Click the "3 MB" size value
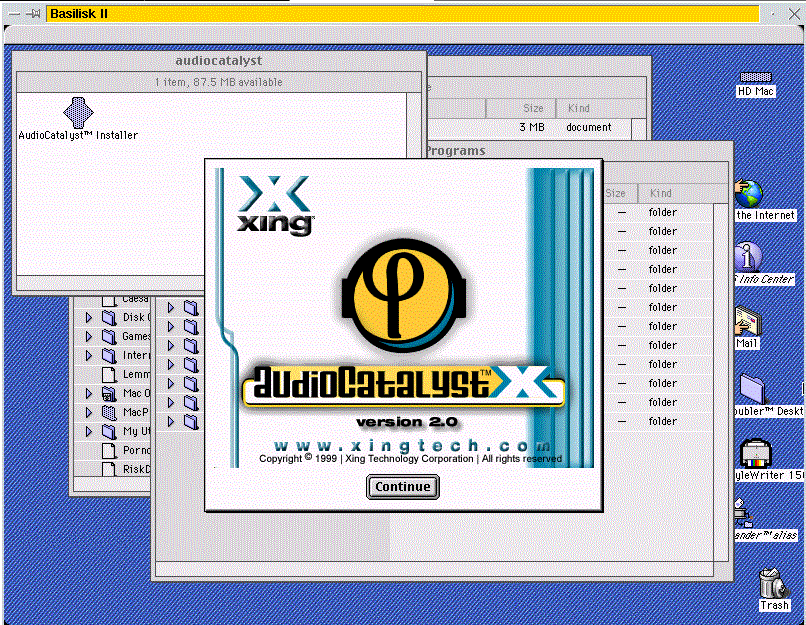The image size is (806, 625). point(532,127)
